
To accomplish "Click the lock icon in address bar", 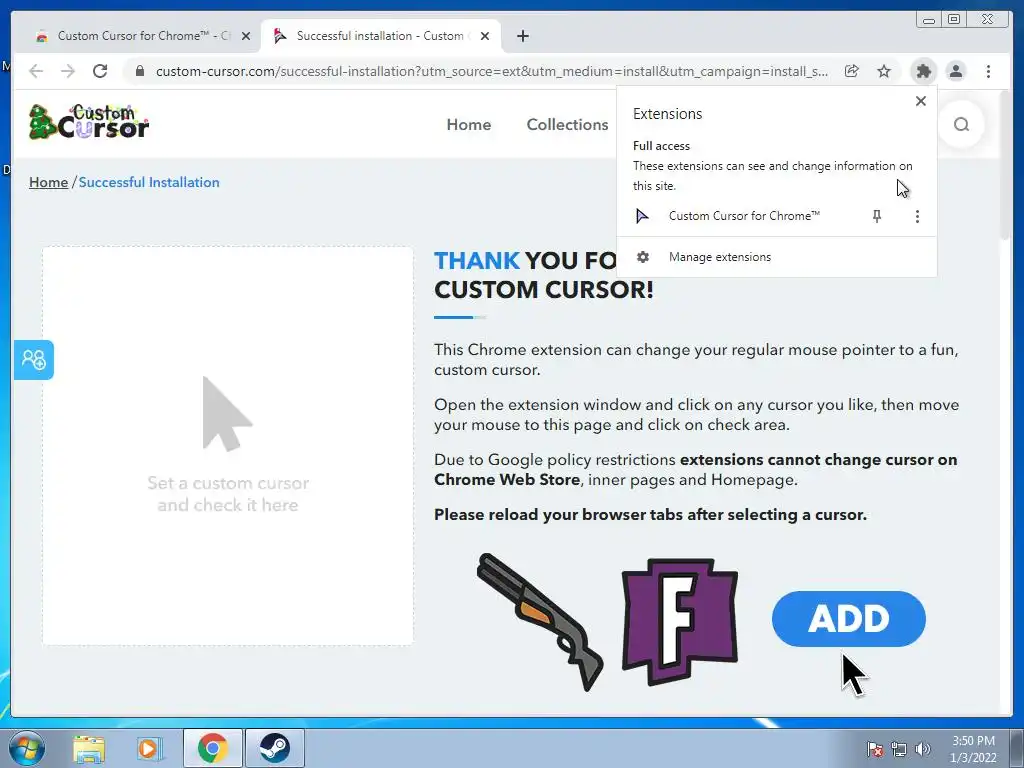I will point(140,71).
